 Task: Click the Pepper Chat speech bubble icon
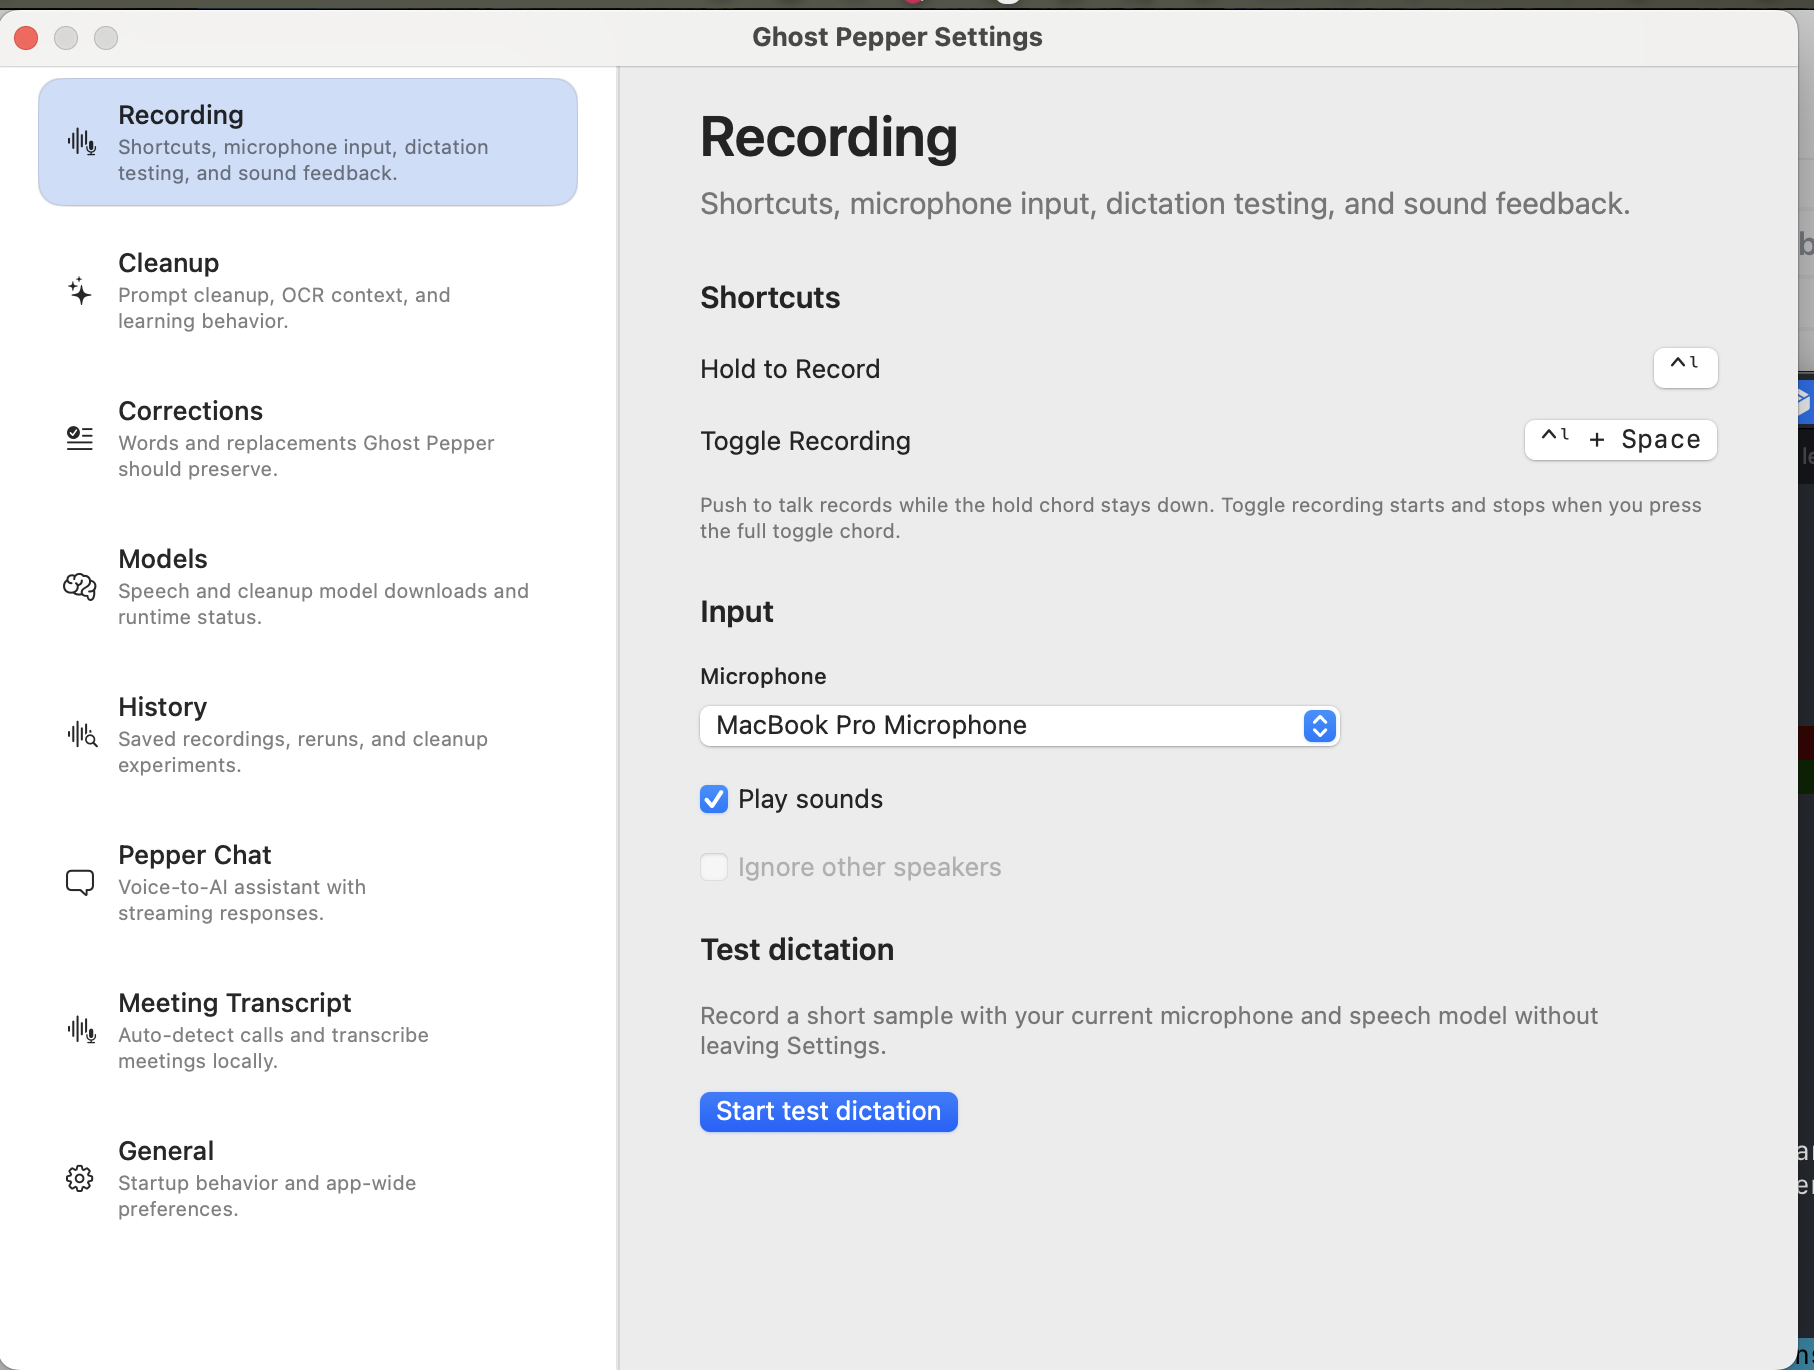coord(80,882)
